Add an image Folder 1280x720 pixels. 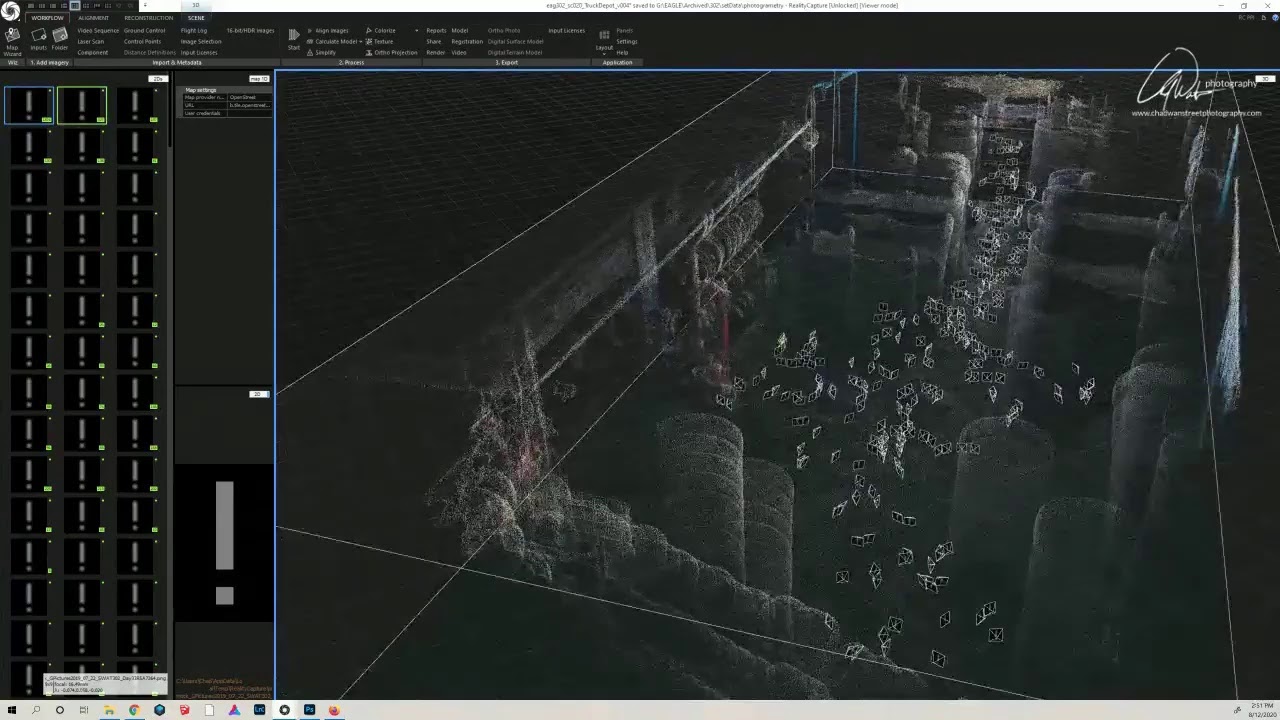click(x=60, y=40)
